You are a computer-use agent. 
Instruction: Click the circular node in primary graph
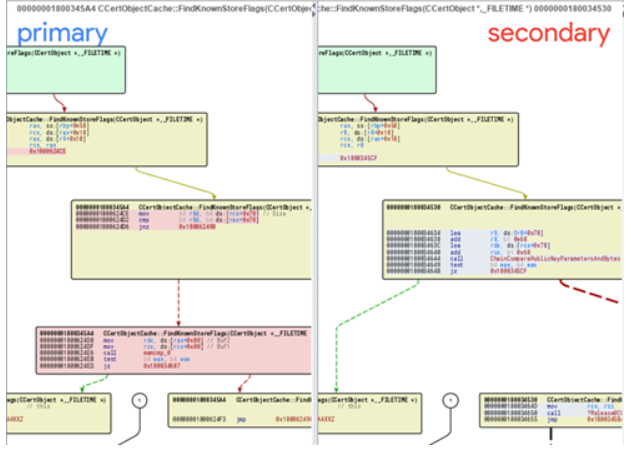[x=139, y=400]
